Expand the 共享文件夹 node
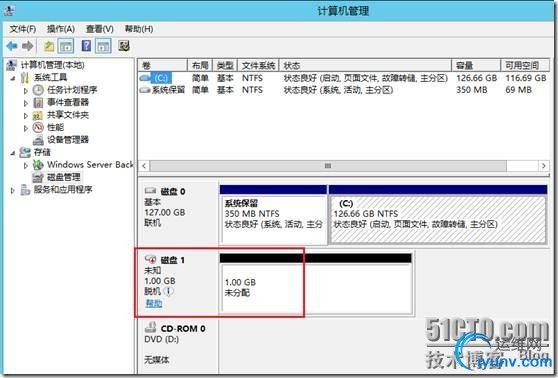 26,115
